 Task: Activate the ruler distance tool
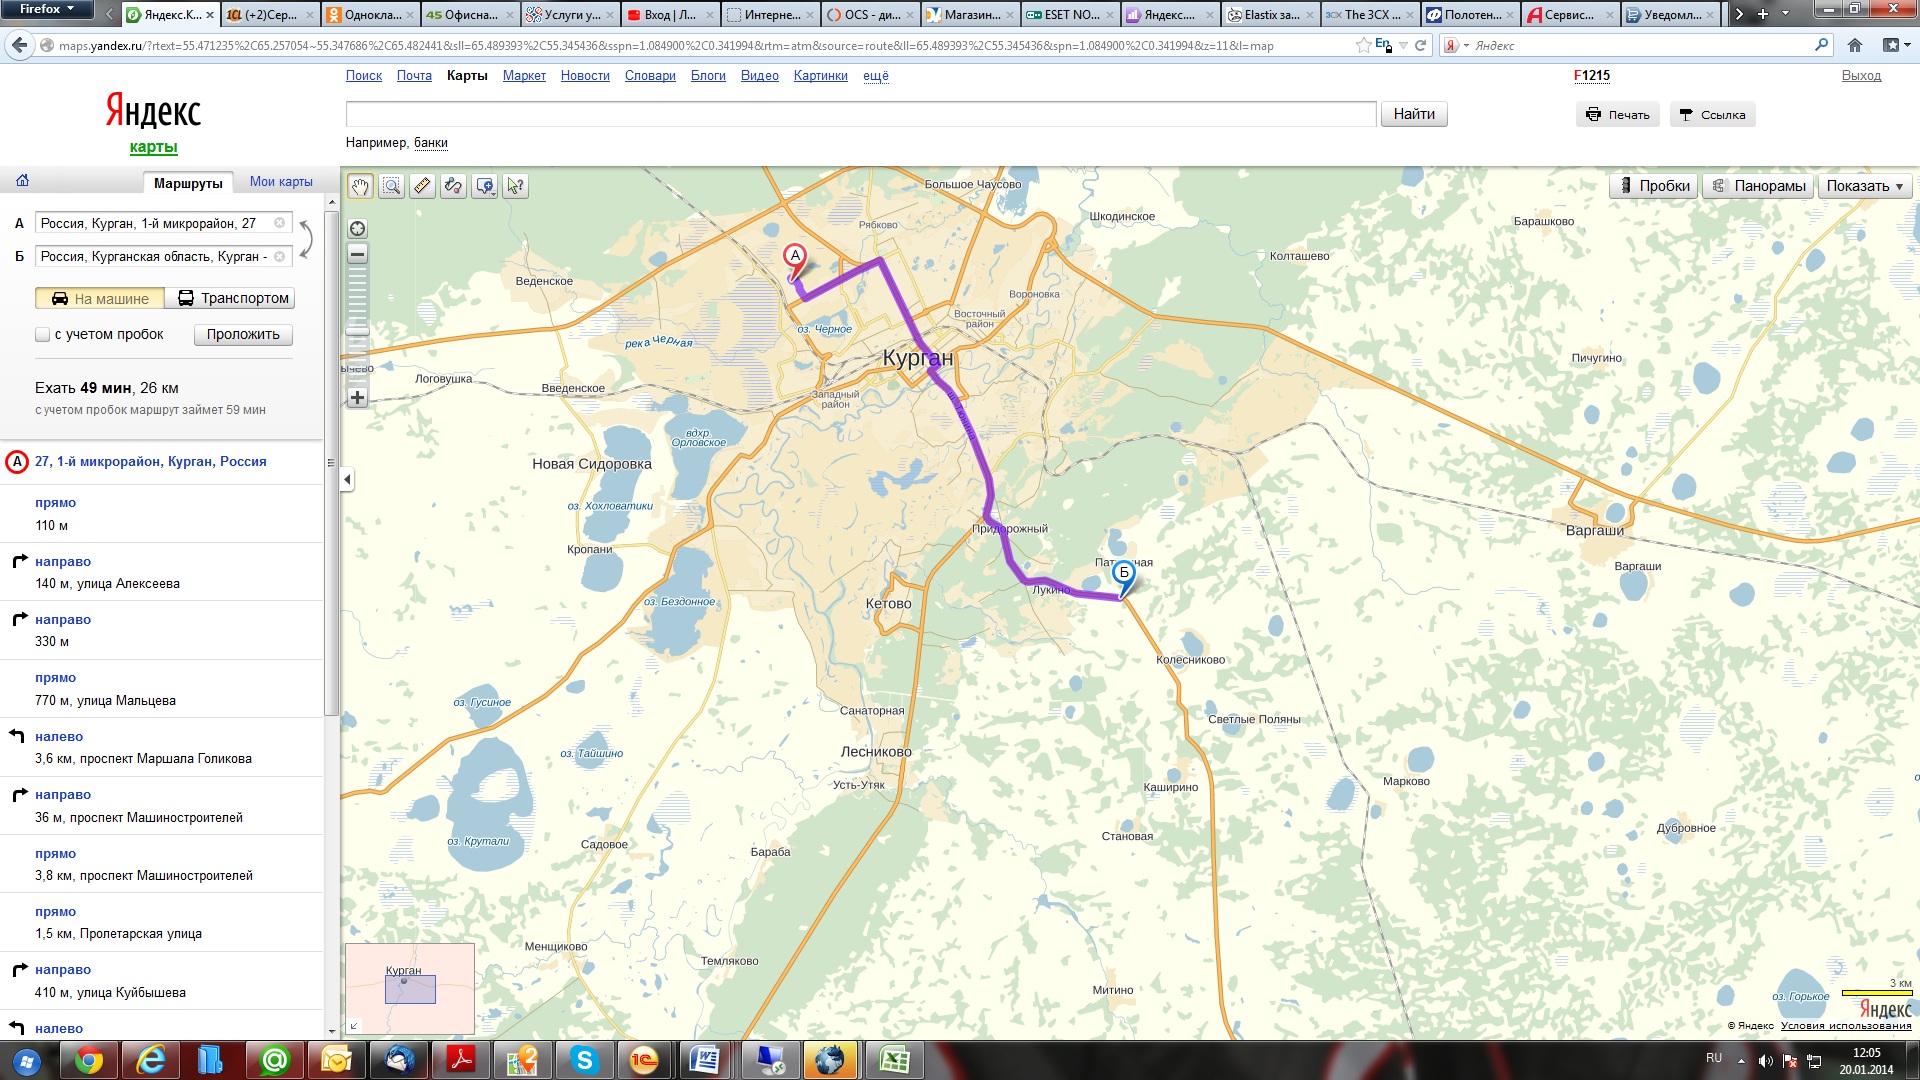(x=422, y=186)
